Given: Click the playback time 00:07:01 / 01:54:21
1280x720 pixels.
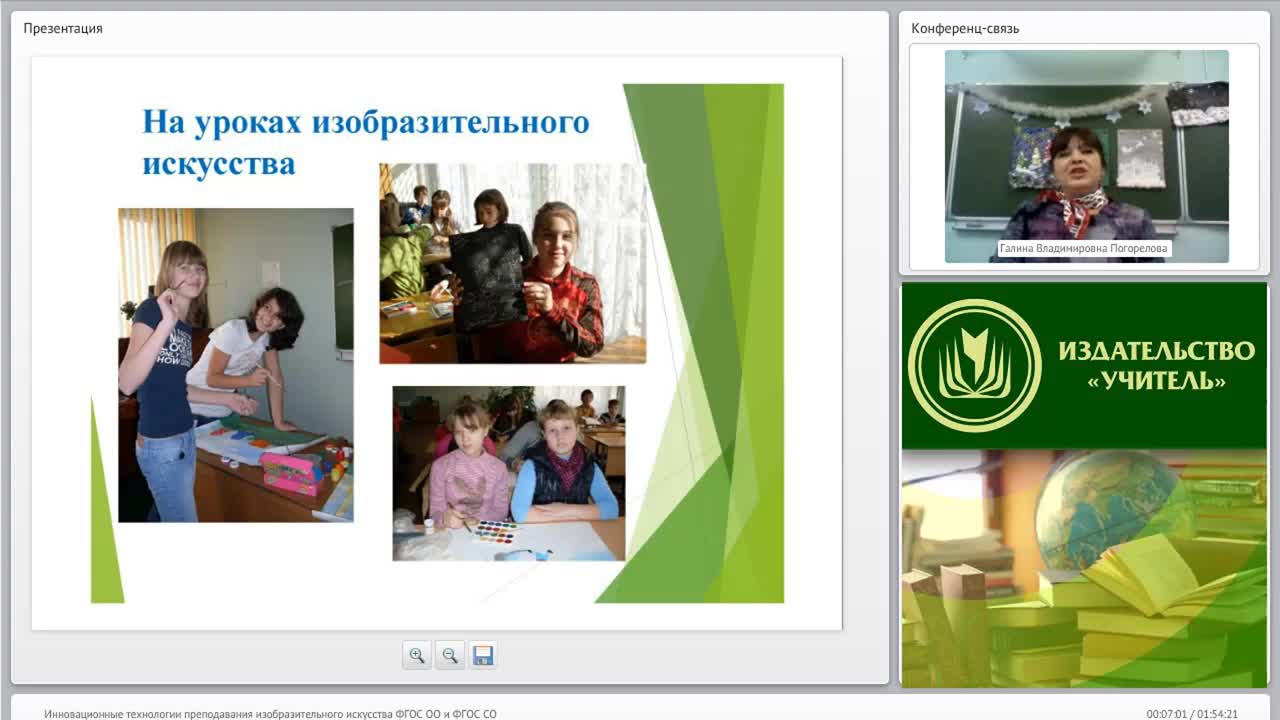Looking at the screenshot, I should click(1192, 714).
